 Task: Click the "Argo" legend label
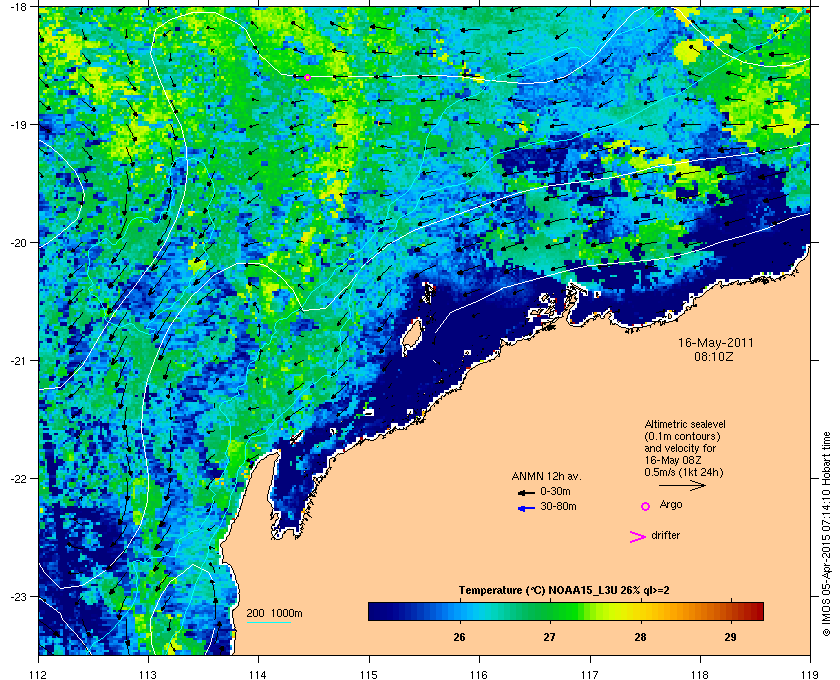pos(671,504)
